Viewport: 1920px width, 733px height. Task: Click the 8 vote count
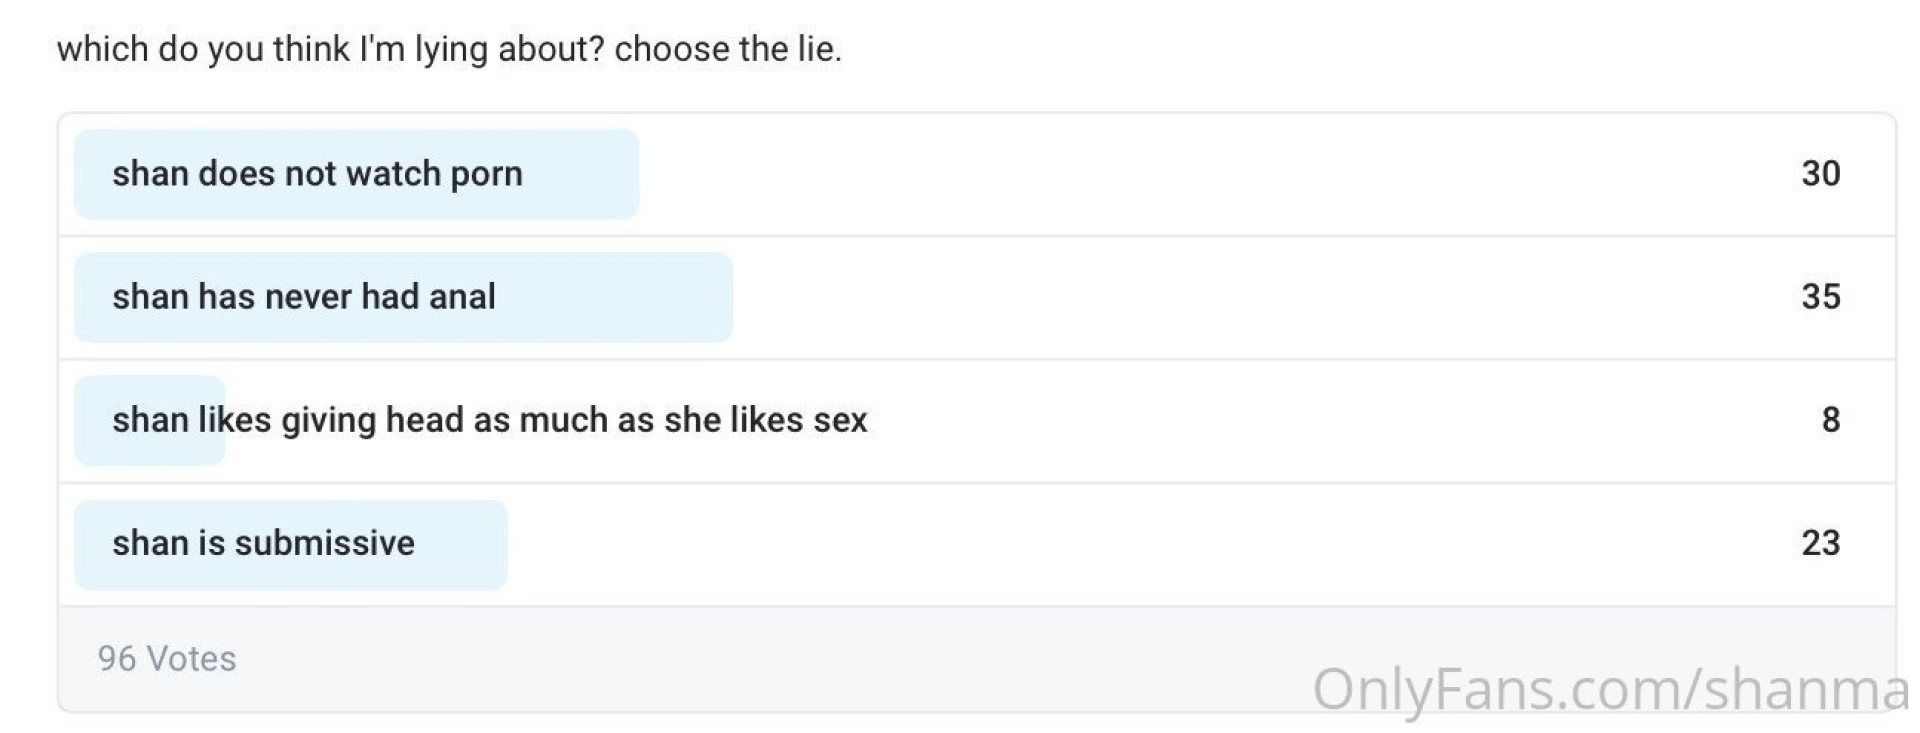click(x=1830, y=420)
